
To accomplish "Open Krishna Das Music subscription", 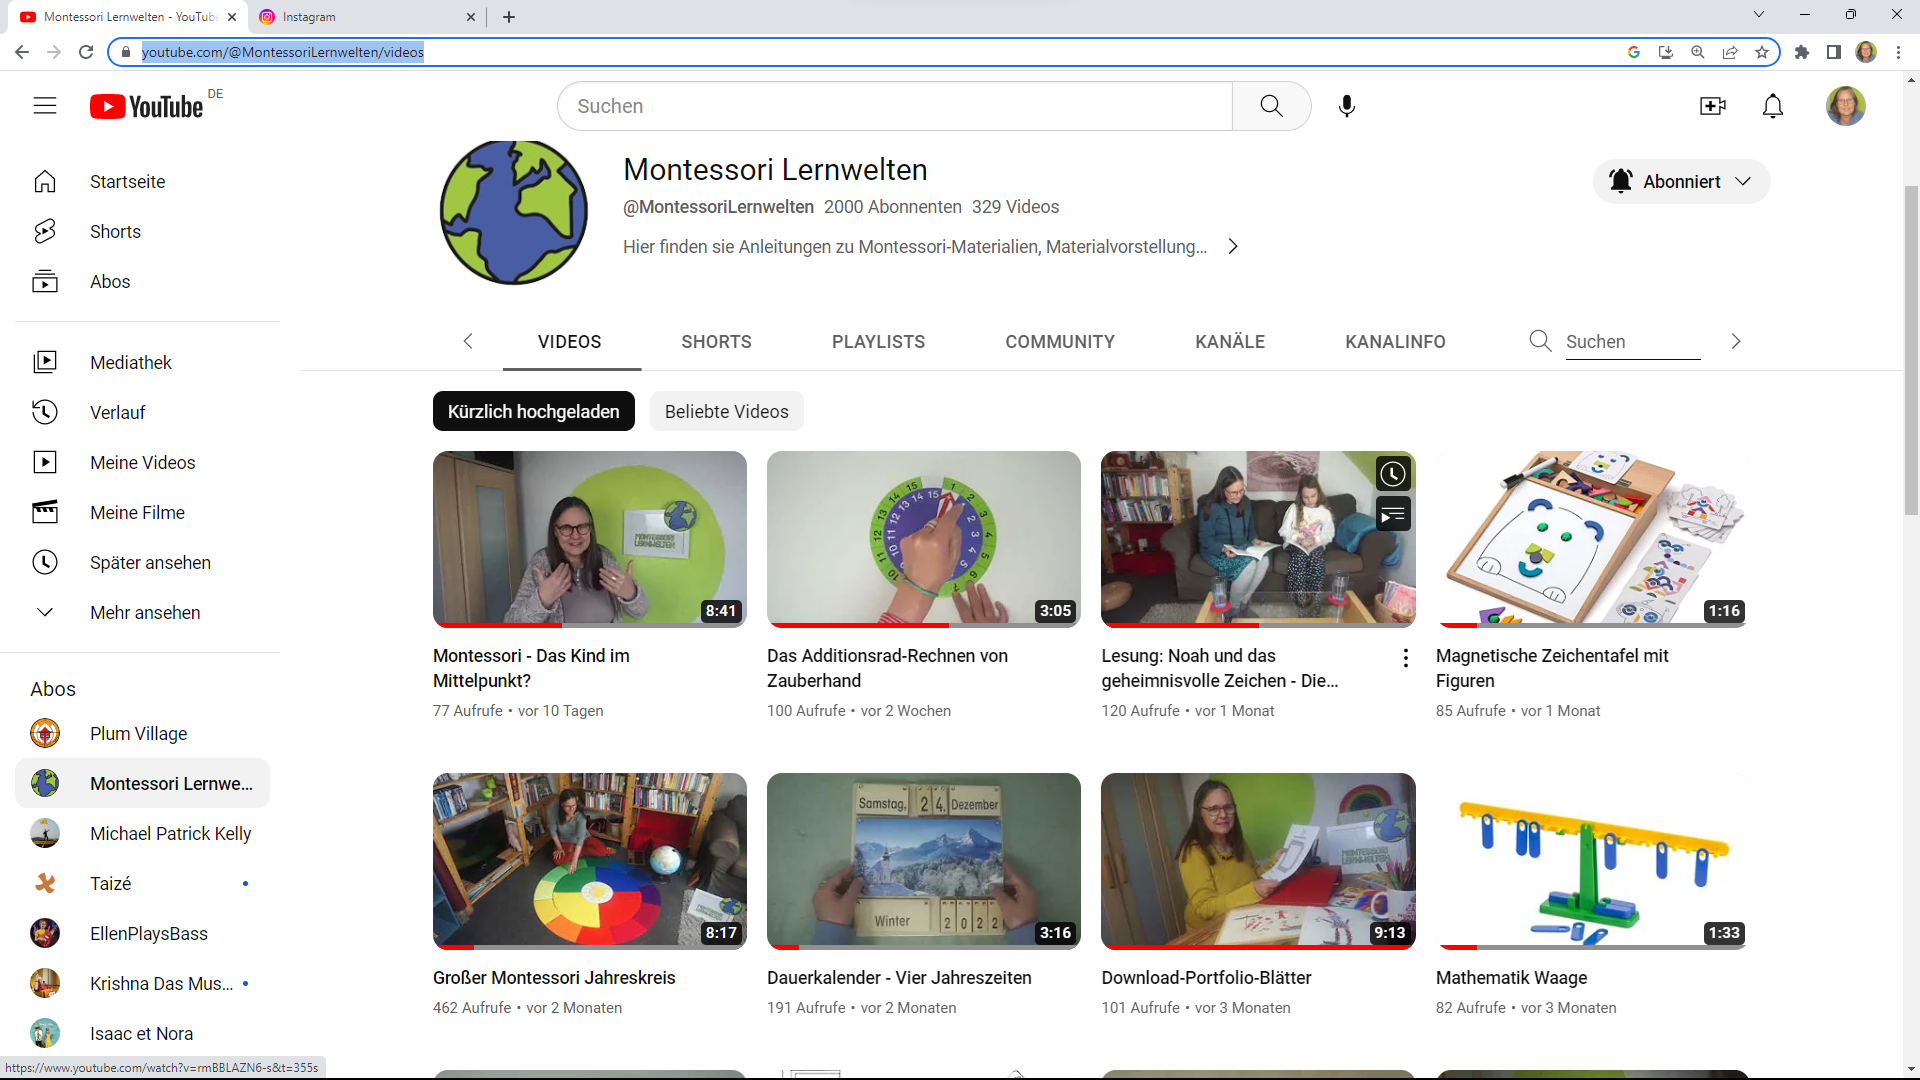I will tap(142, 983).
